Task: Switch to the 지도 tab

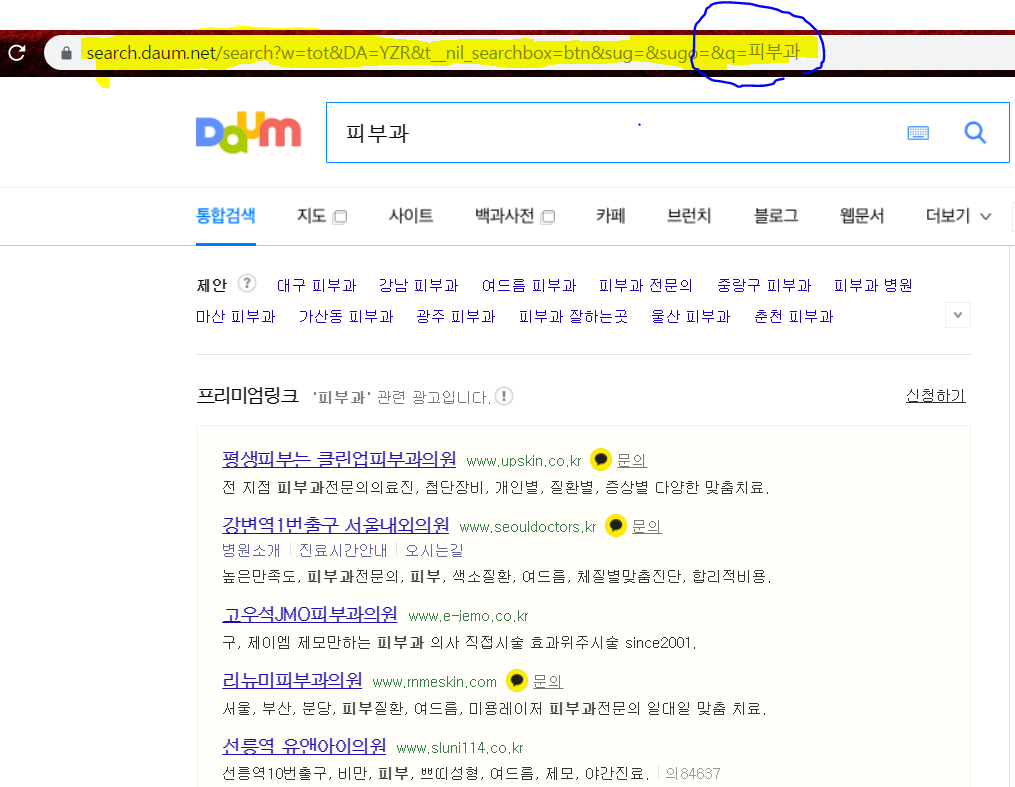Action: [311, 216]
